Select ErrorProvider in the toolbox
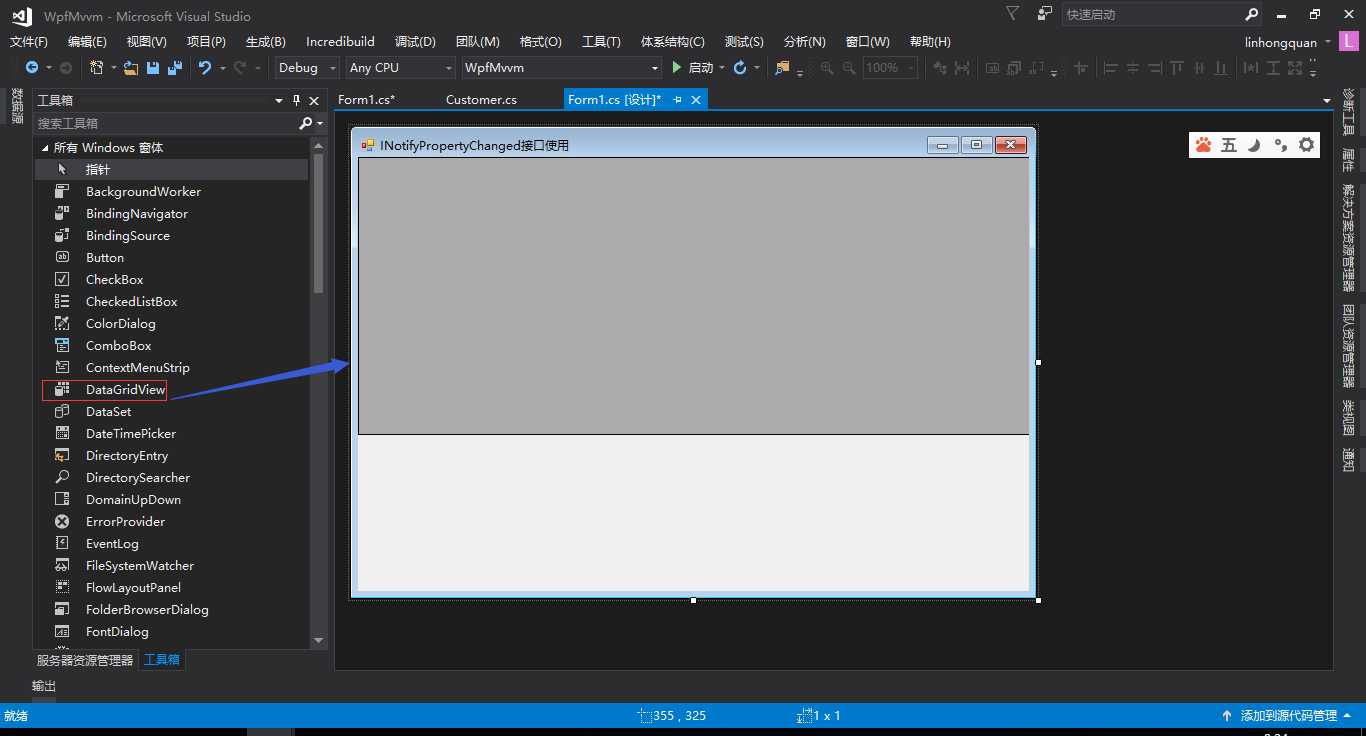 [x=171, y=522]
